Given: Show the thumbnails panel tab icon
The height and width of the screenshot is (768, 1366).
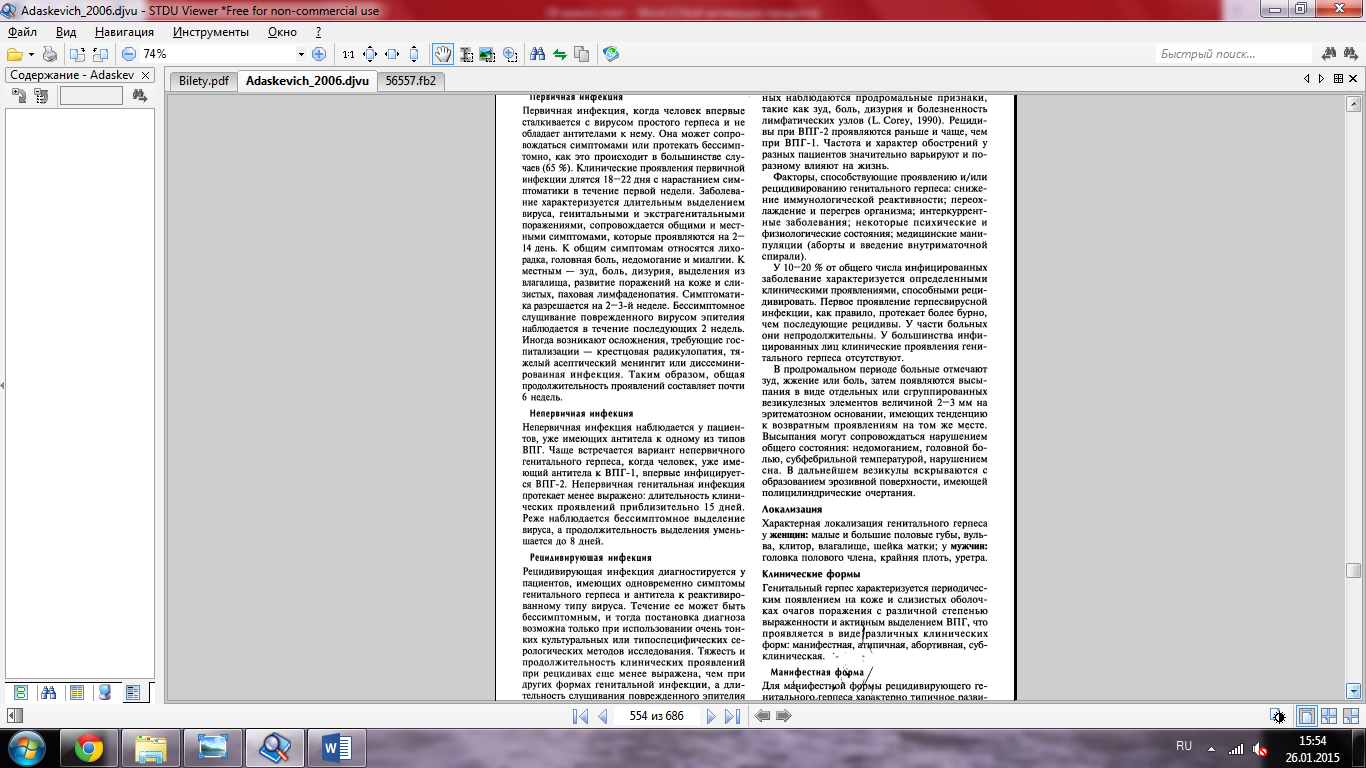Looking at the screenshot, I should click(20, 692).
